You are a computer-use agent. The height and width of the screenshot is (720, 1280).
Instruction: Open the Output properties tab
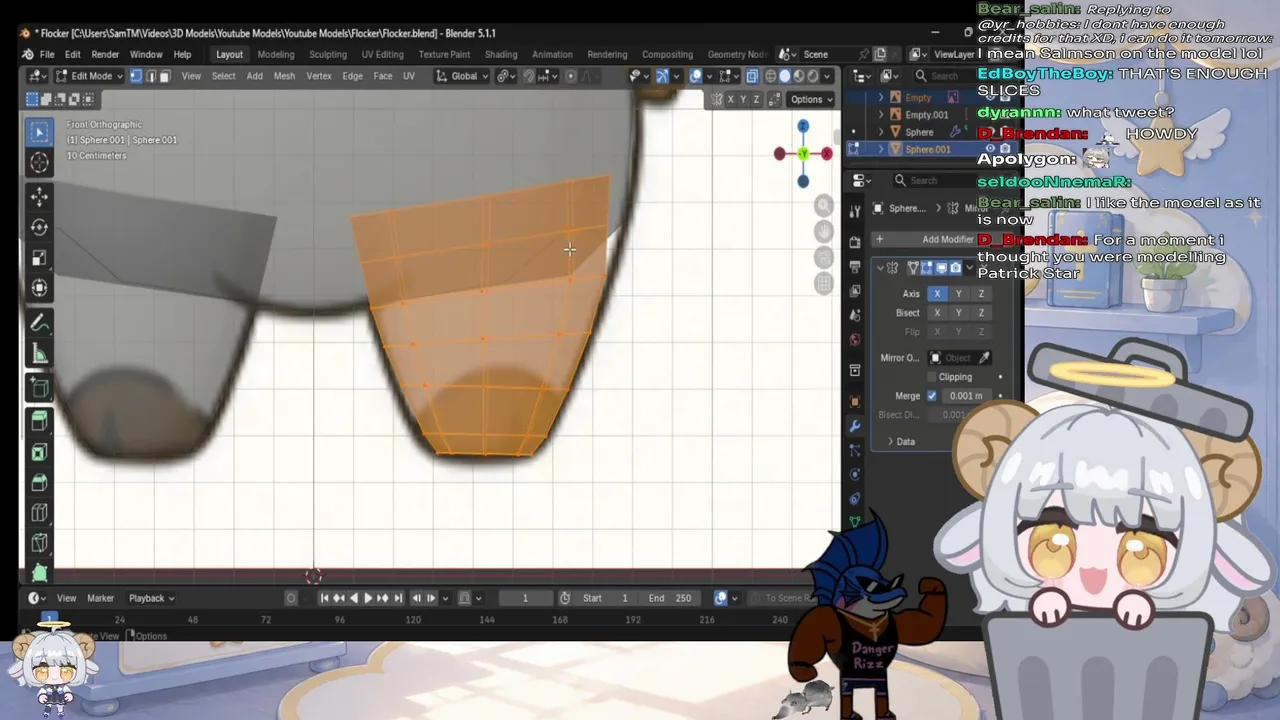[x=855, y=267]
